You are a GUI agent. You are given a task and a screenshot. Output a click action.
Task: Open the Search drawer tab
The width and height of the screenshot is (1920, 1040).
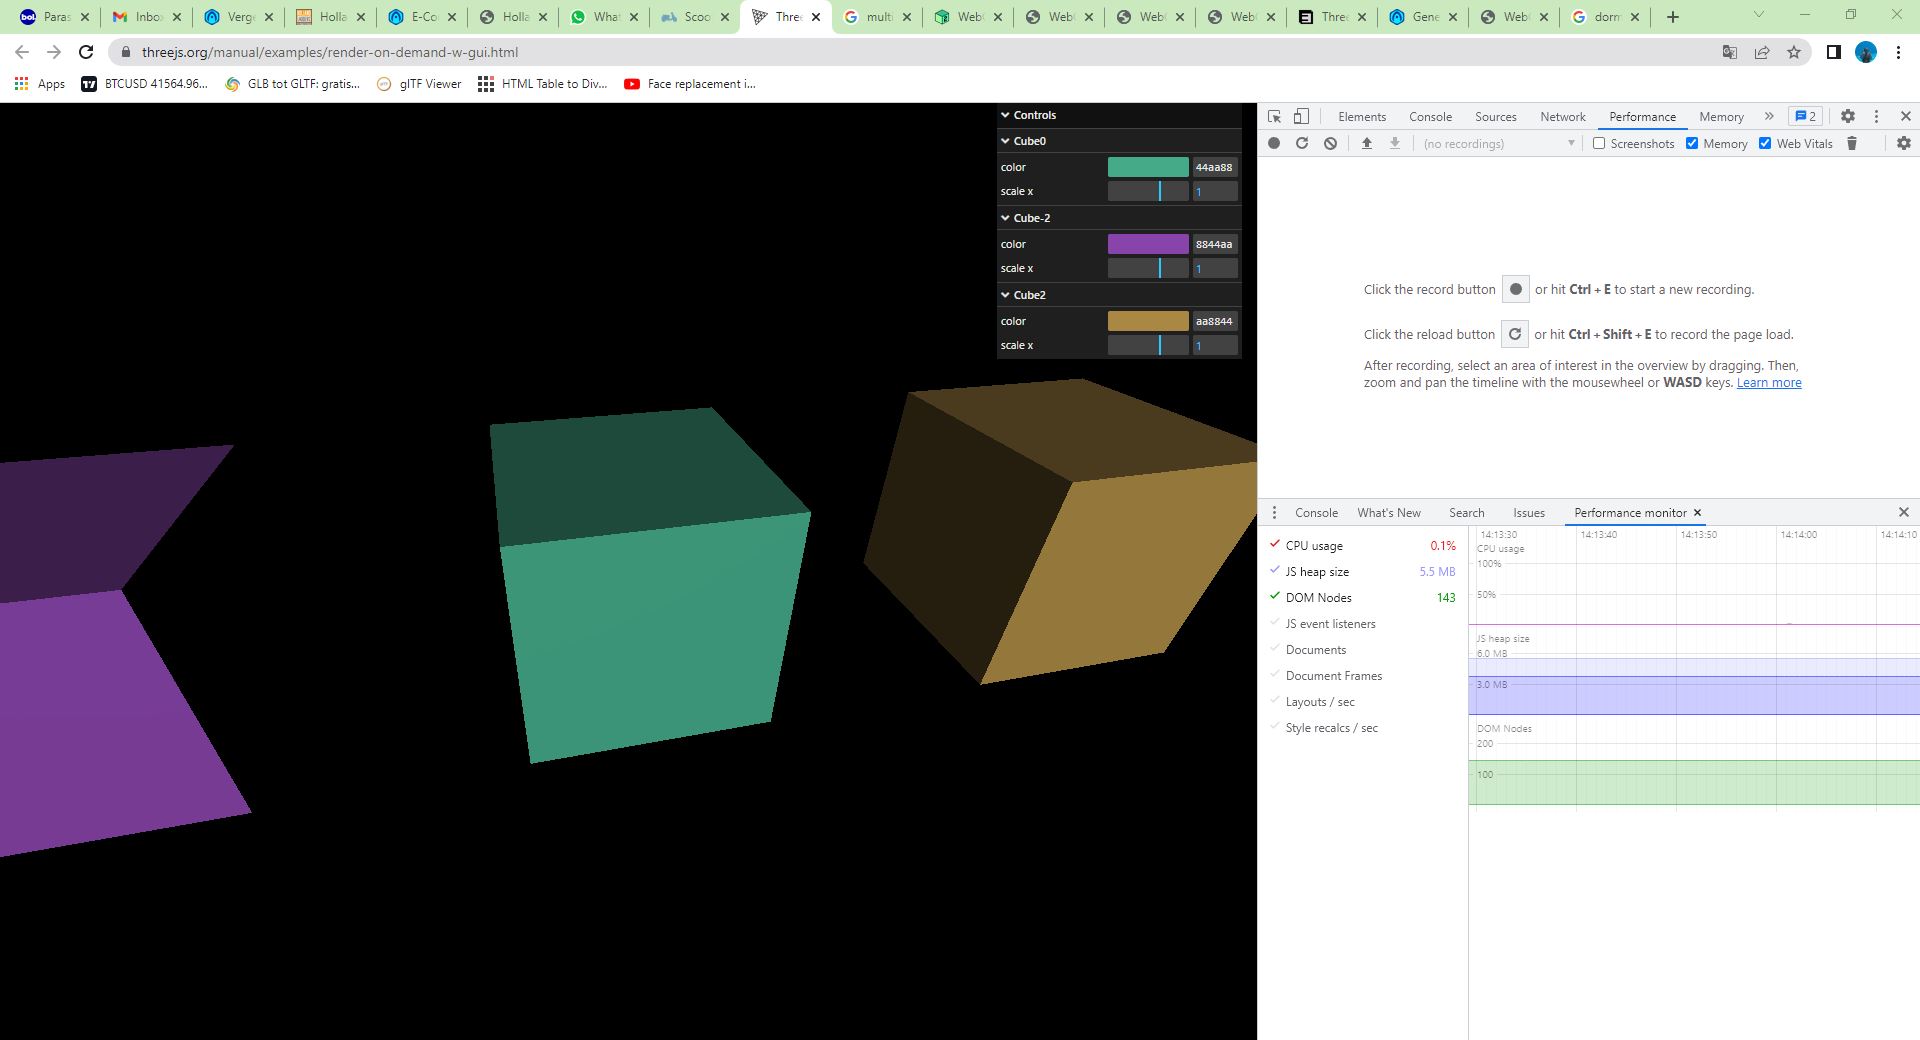click(x=1467, y=513)
